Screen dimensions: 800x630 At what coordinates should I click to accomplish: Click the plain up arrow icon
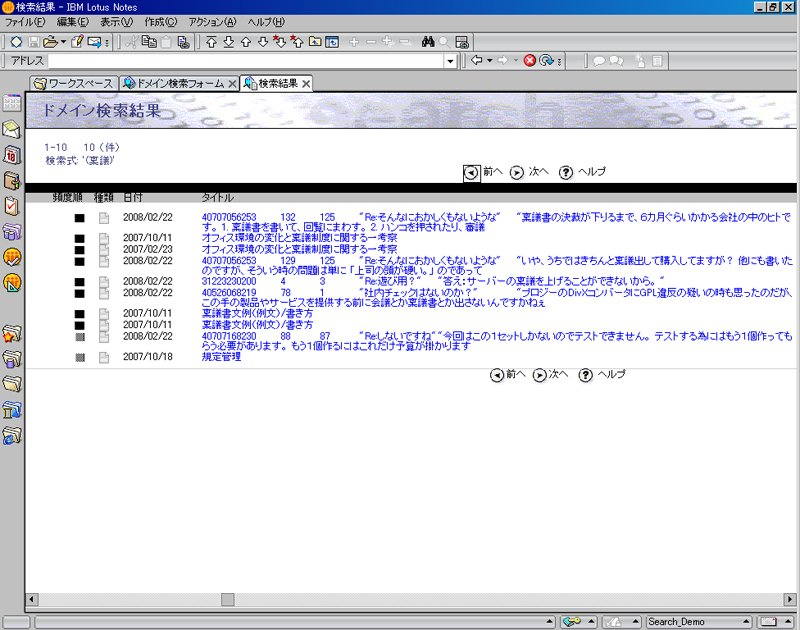[x=245, y=42]
